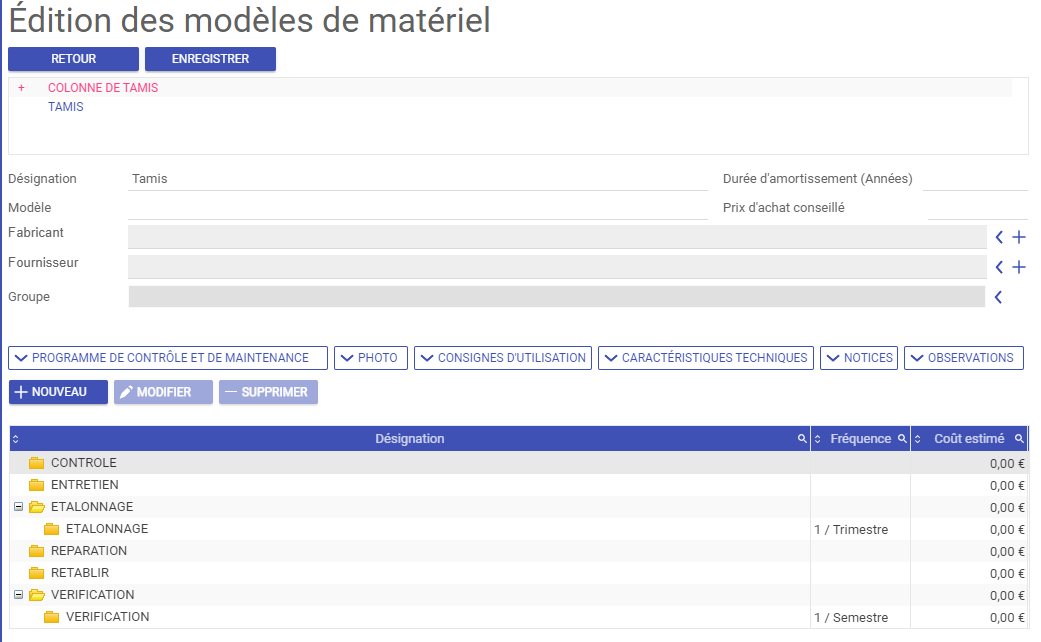1041x642 pixels.
Task: Sort by Coût estimé column header
Action: tap(969, 439)
